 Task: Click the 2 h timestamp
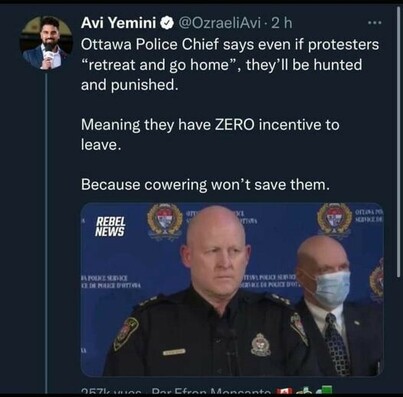pos(281,23)
